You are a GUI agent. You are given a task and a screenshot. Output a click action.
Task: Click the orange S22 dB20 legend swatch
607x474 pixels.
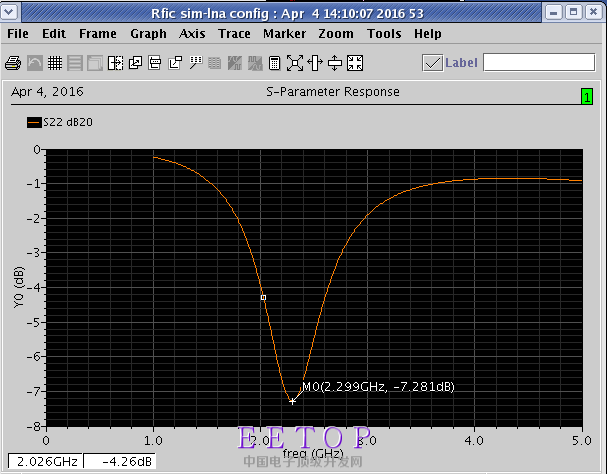pyautogui.click(x=34, y=122)
